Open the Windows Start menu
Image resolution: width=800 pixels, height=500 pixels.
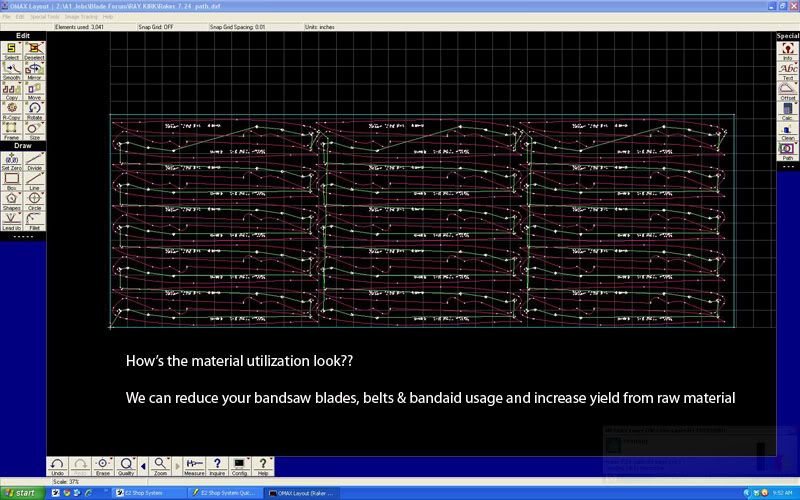(20, 493)
